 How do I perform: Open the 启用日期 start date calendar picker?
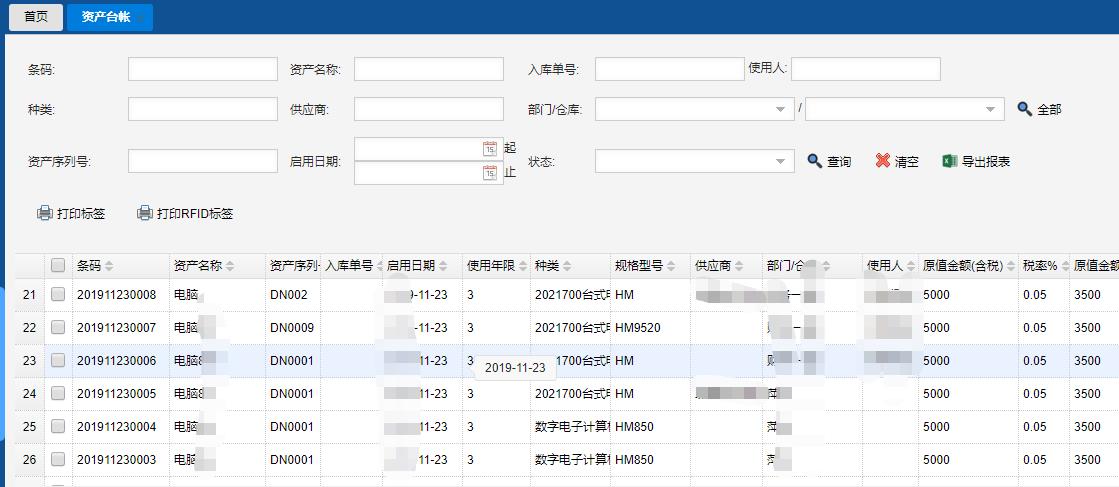(x=489, y=148)
